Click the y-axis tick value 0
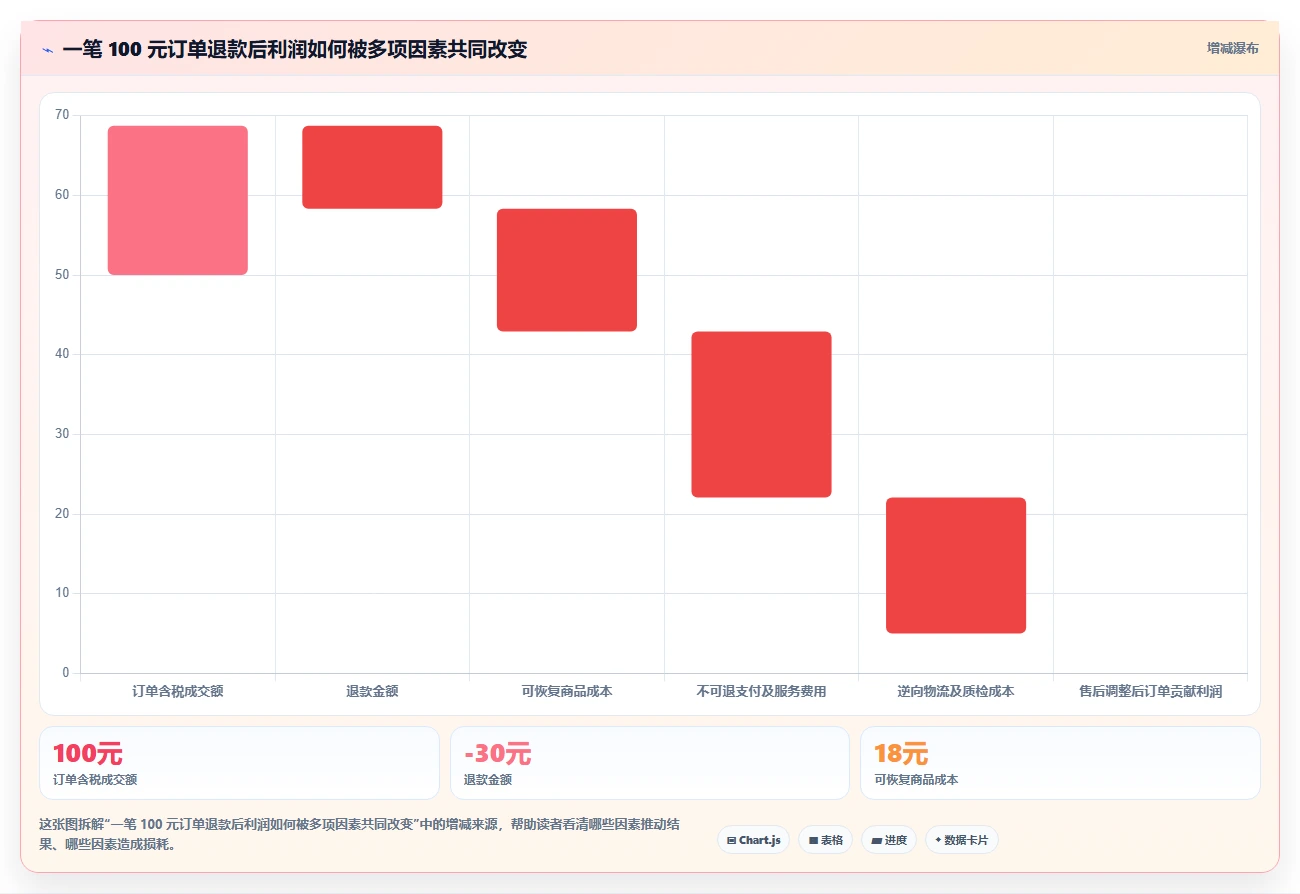Image resolution: width=1300 pixels, height=894 pixels. click(66, 673)
